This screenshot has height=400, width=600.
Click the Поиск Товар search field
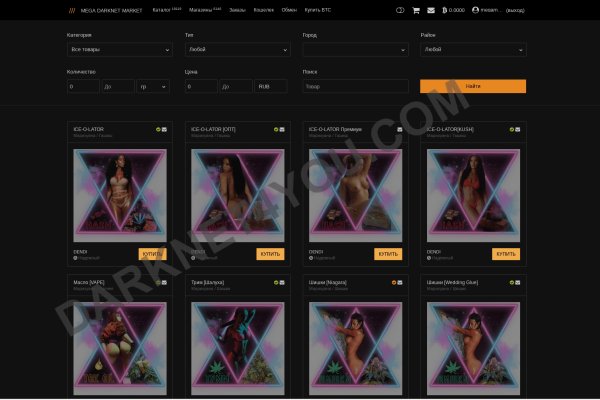[x=355, y=87]
